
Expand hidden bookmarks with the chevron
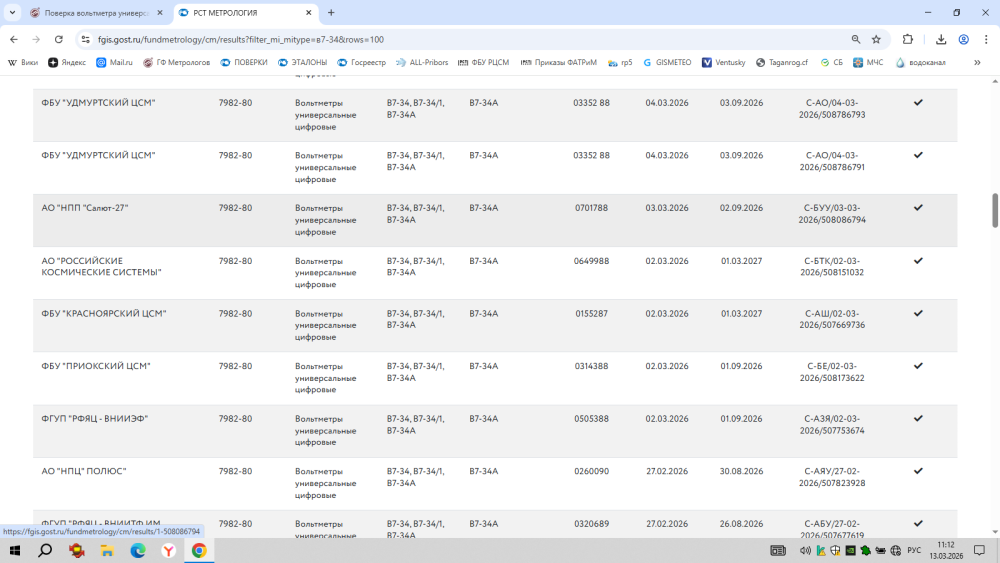pos(977,62)
